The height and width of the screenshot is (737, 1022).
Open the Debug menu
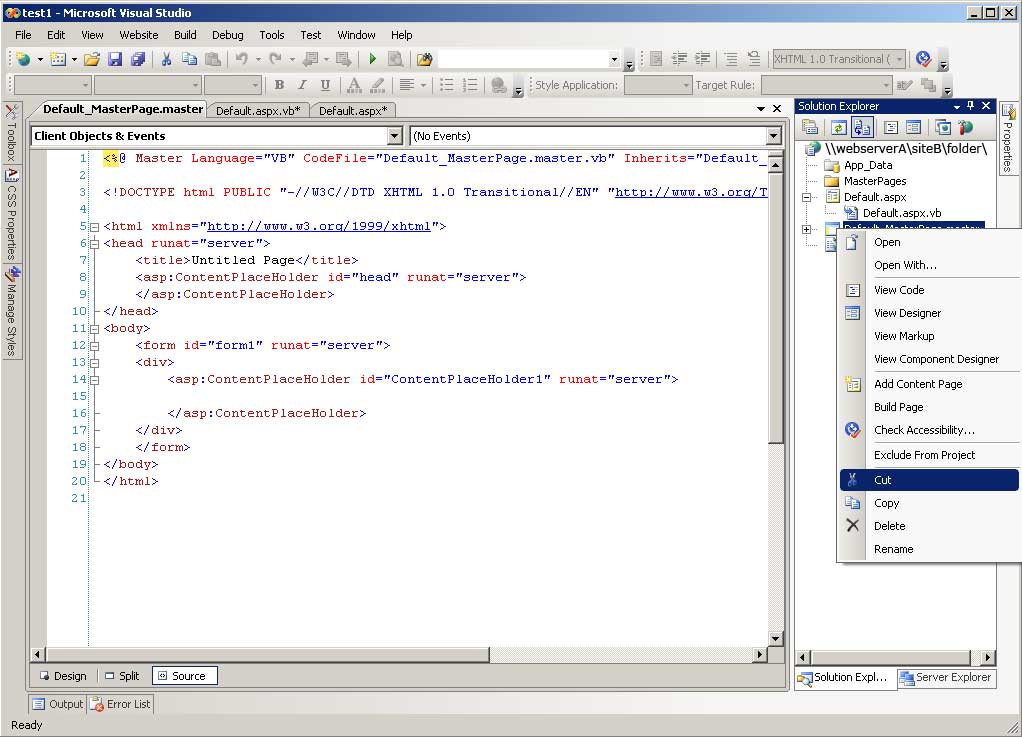[227, 35]
